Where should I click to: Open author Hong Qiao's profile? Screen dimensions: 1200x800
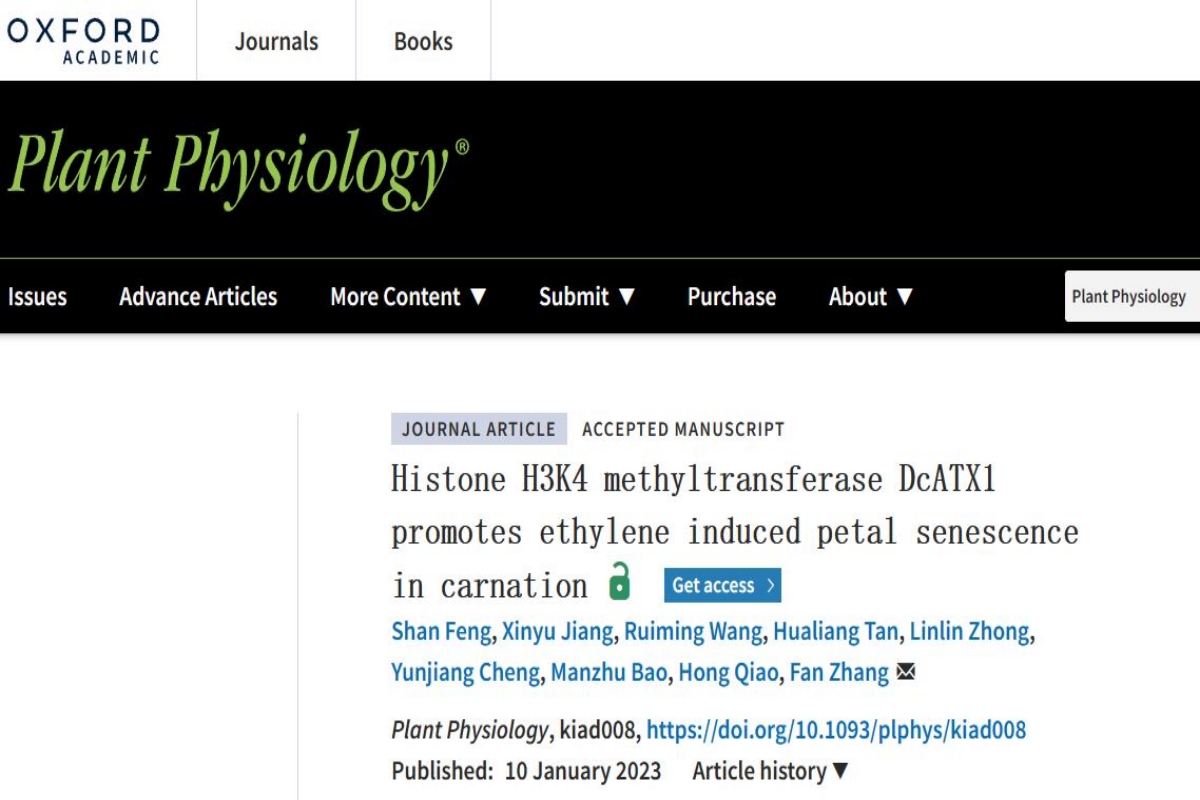pos(728,672)
